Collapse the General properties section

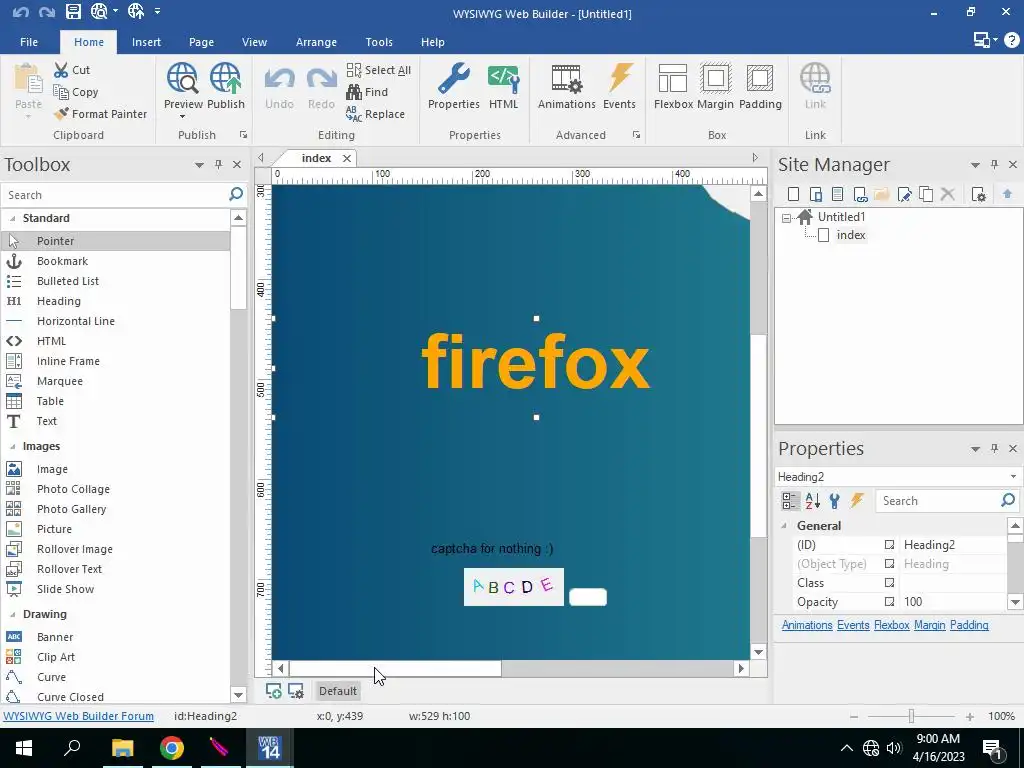pyautogui.click(x=784, y=526)
